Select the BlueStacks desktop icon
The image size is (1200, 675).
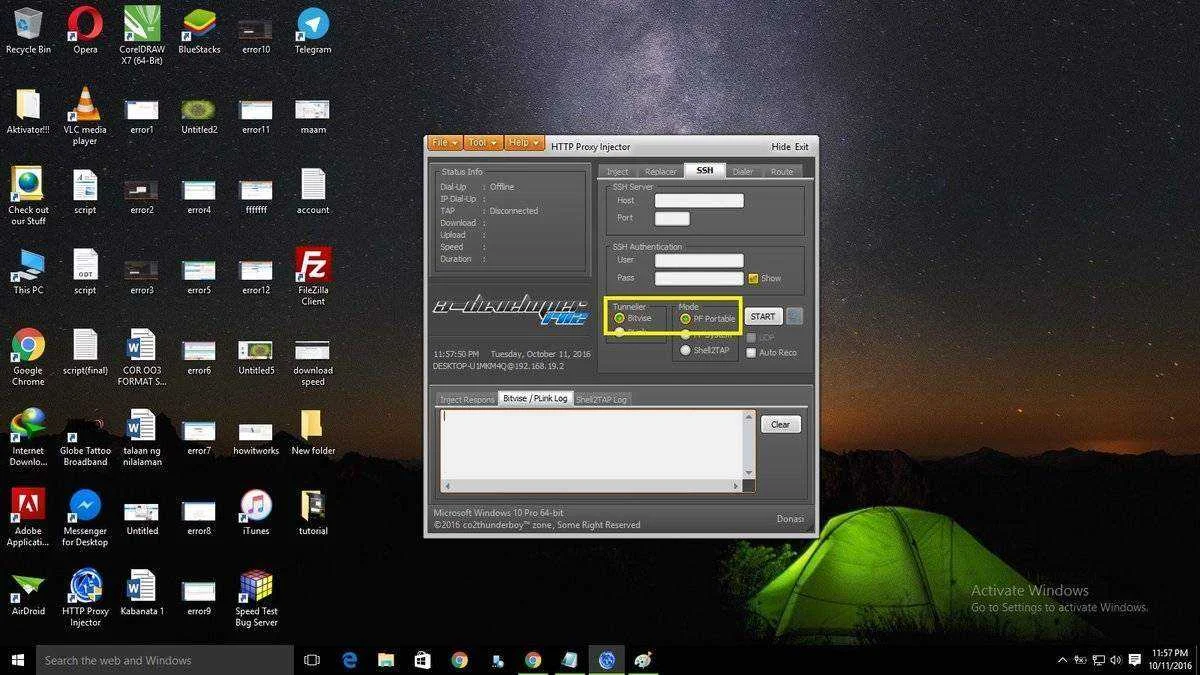tap(199, 30)
